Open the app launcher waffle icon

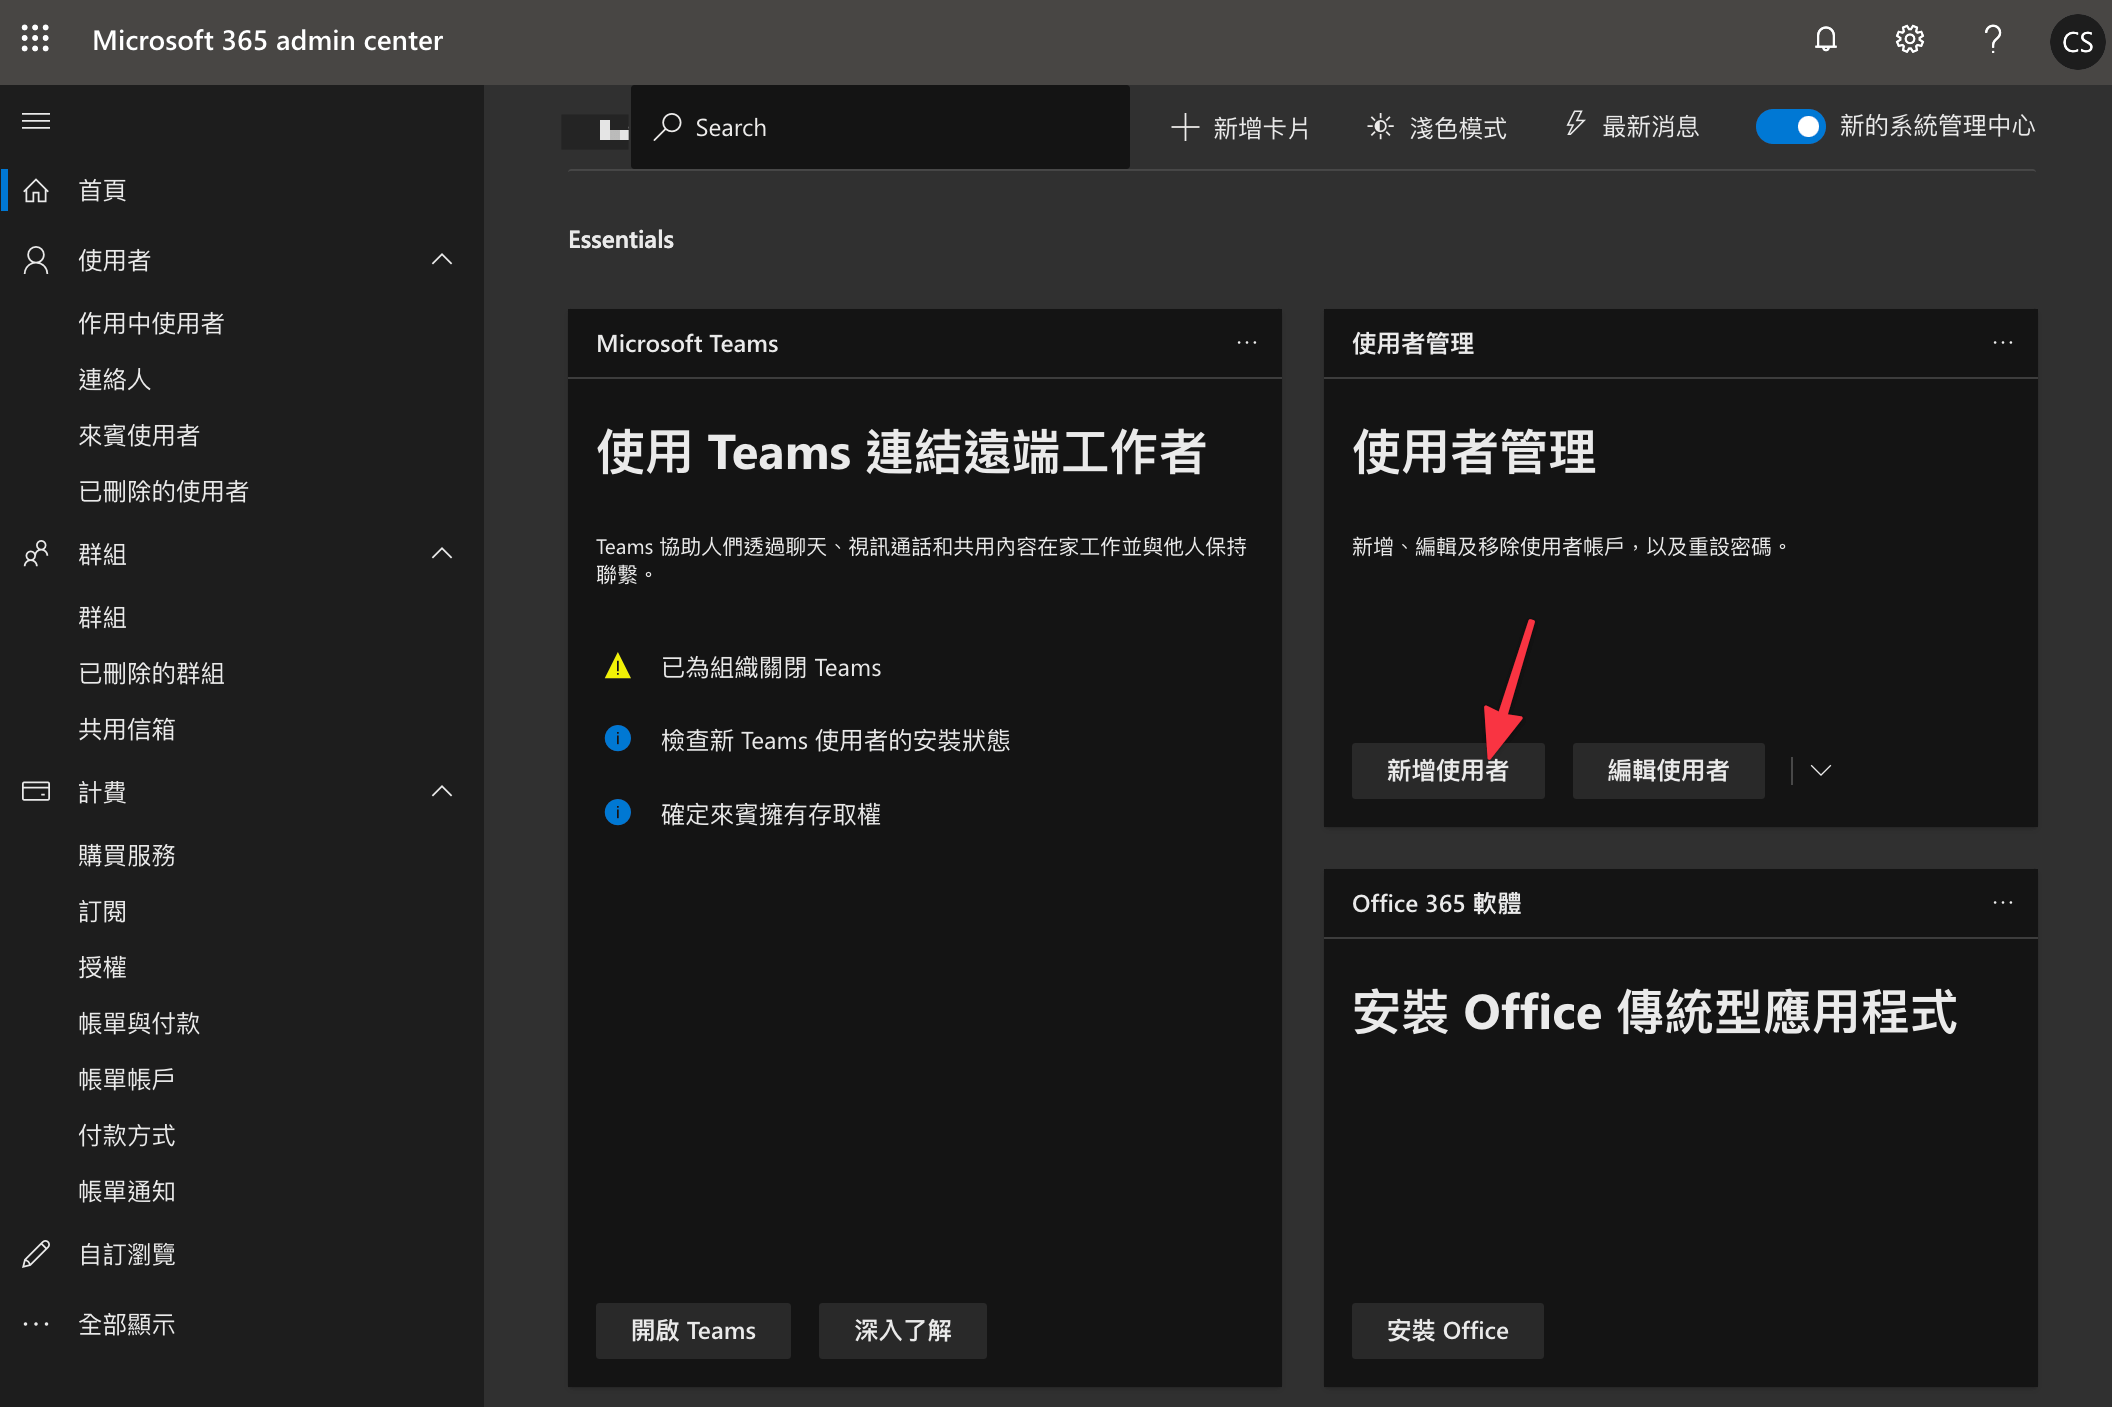[x=35, y=39]
